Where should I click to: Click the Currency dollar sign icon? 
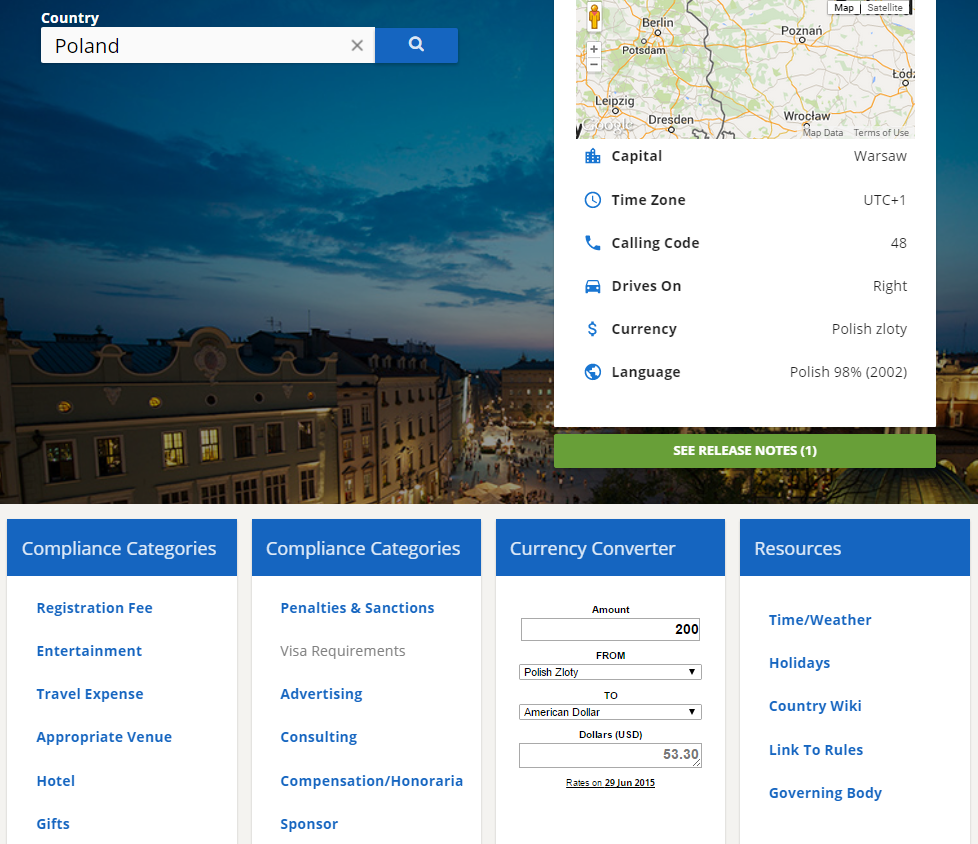click(x=593, y=329)
